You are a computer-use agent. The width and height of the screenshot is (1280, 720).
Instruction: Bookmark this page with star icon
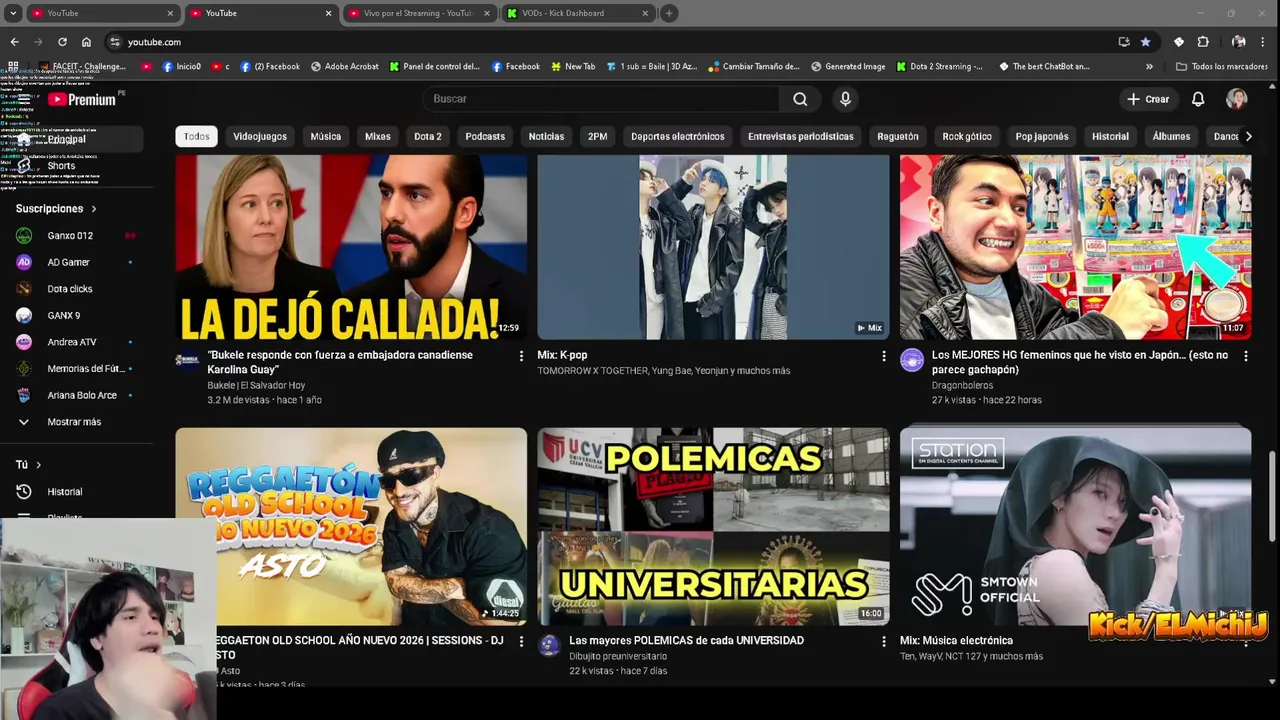pos(1145,42)
